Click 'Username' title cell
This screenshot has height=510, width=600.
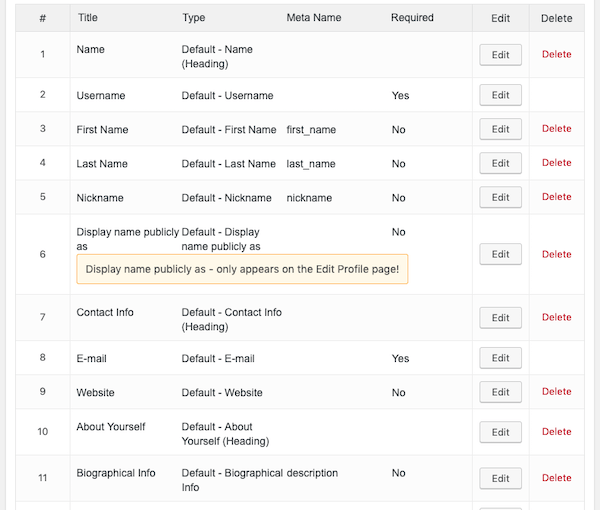(101, 96)
